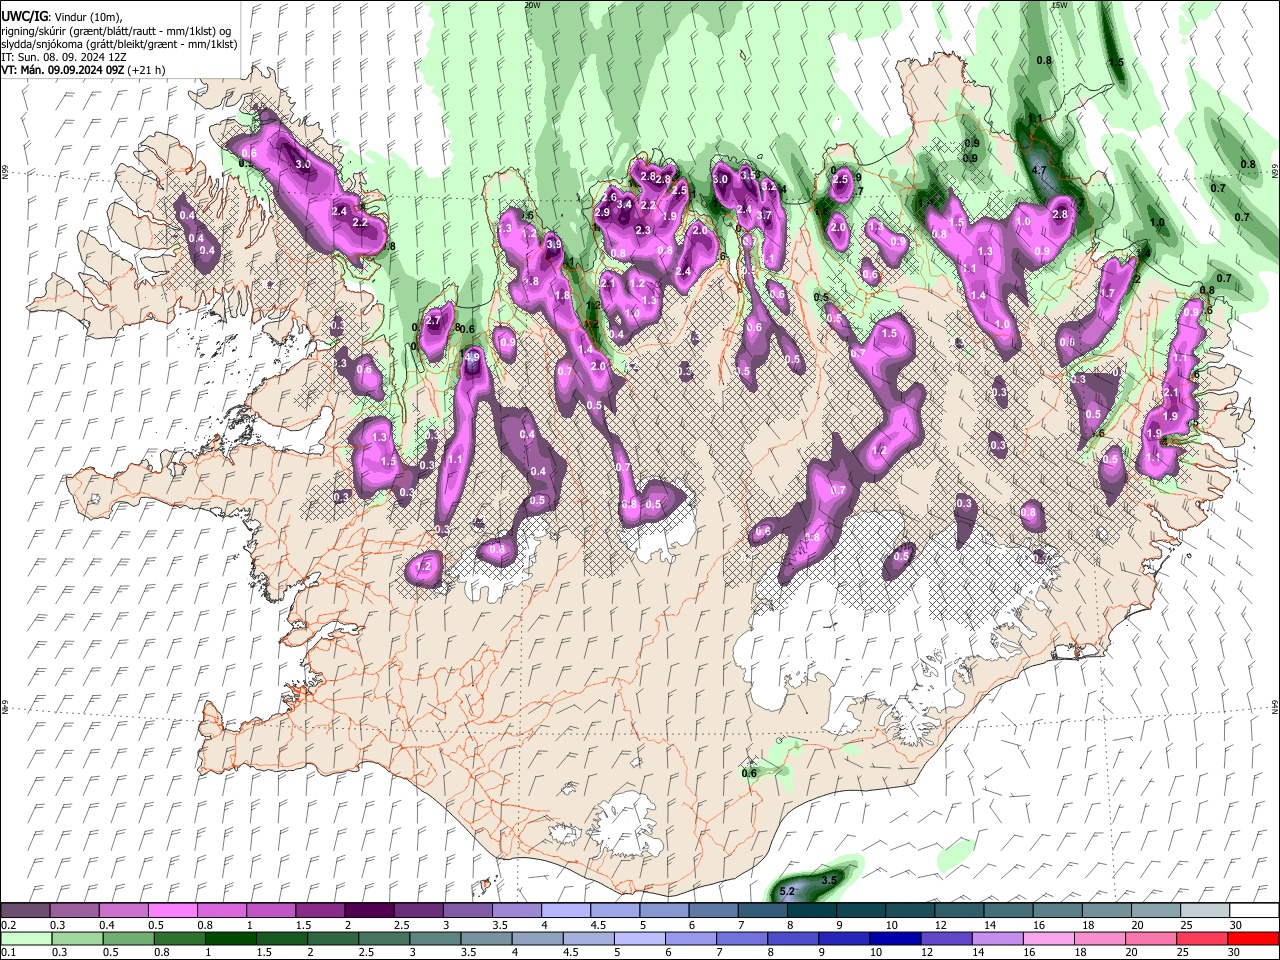Click the '0.1' label in the bottom legend row
Screen dimensions: 1280x960
click(x=7, y=953)
